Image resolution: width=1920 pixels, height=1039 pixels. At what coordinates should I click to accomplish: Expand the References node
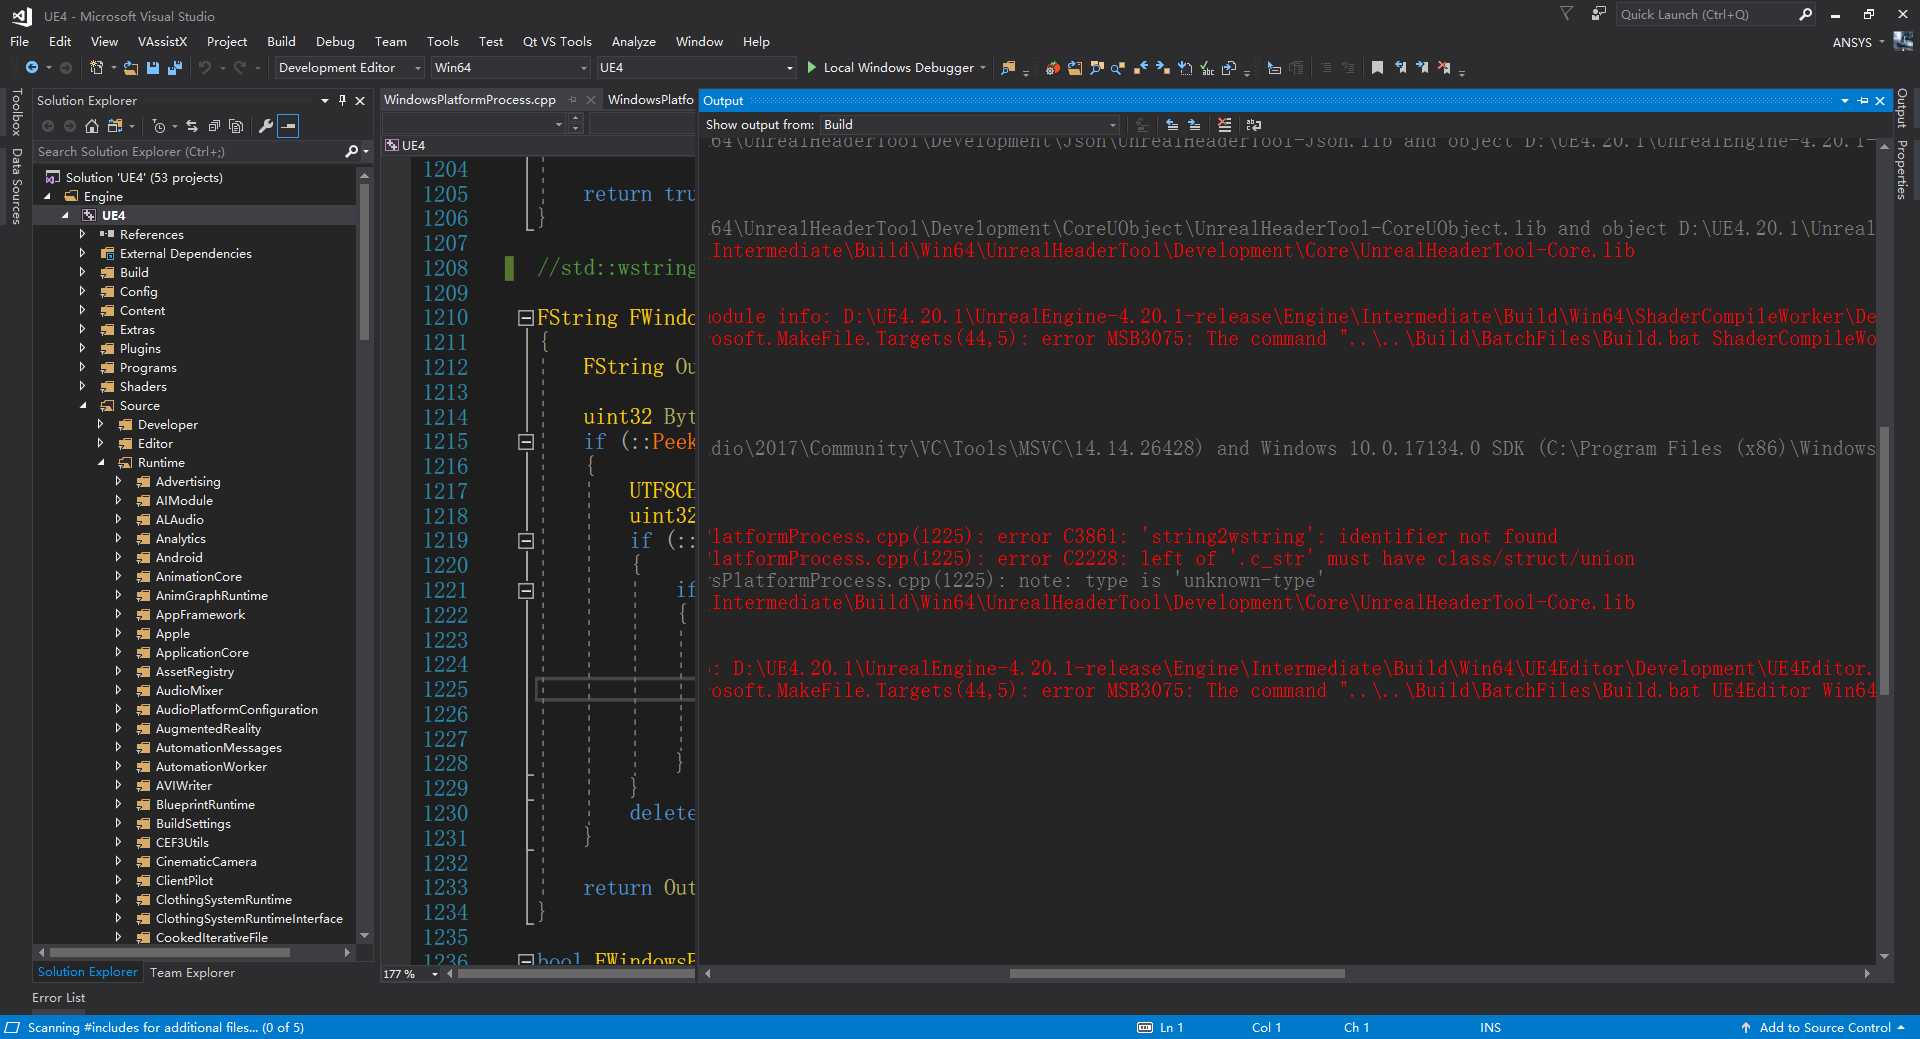83,234
